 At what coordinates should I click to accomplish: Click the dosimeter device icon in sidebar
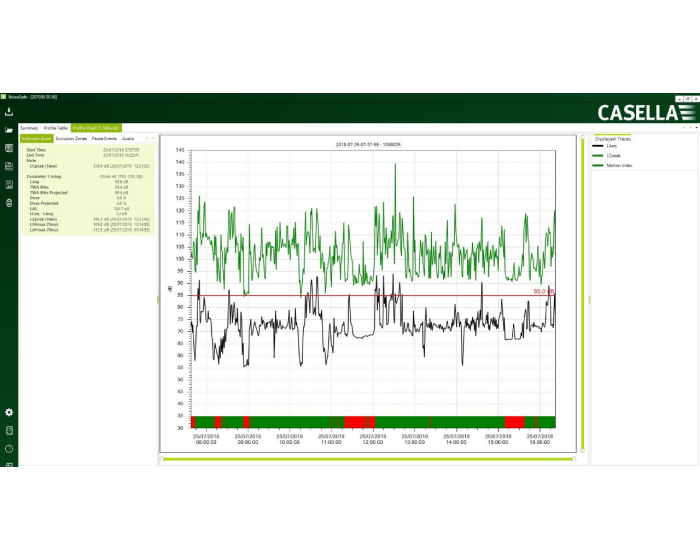9,203
